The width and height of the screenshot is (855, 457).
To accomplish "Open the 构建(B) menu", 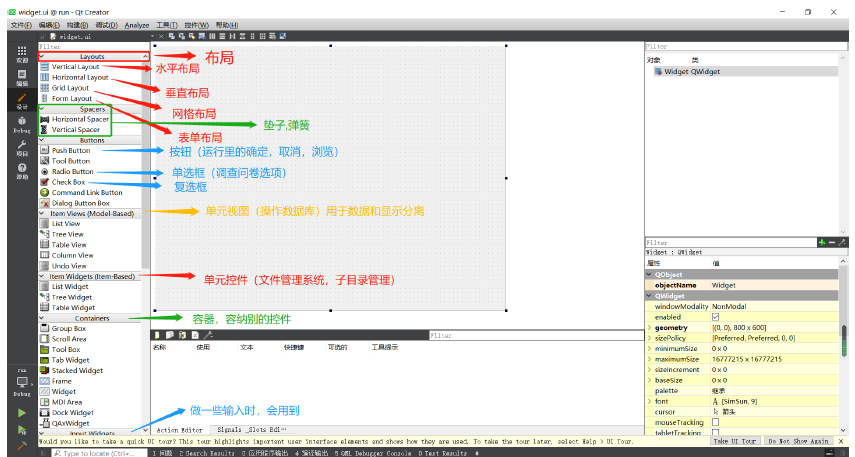I will (x=77, y=25).
